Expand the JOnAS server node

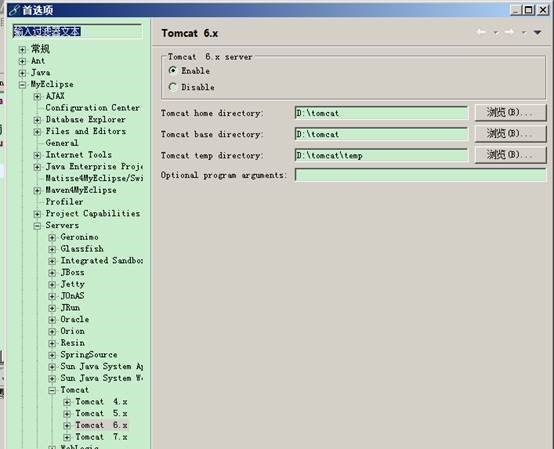(x=52, y=296)
